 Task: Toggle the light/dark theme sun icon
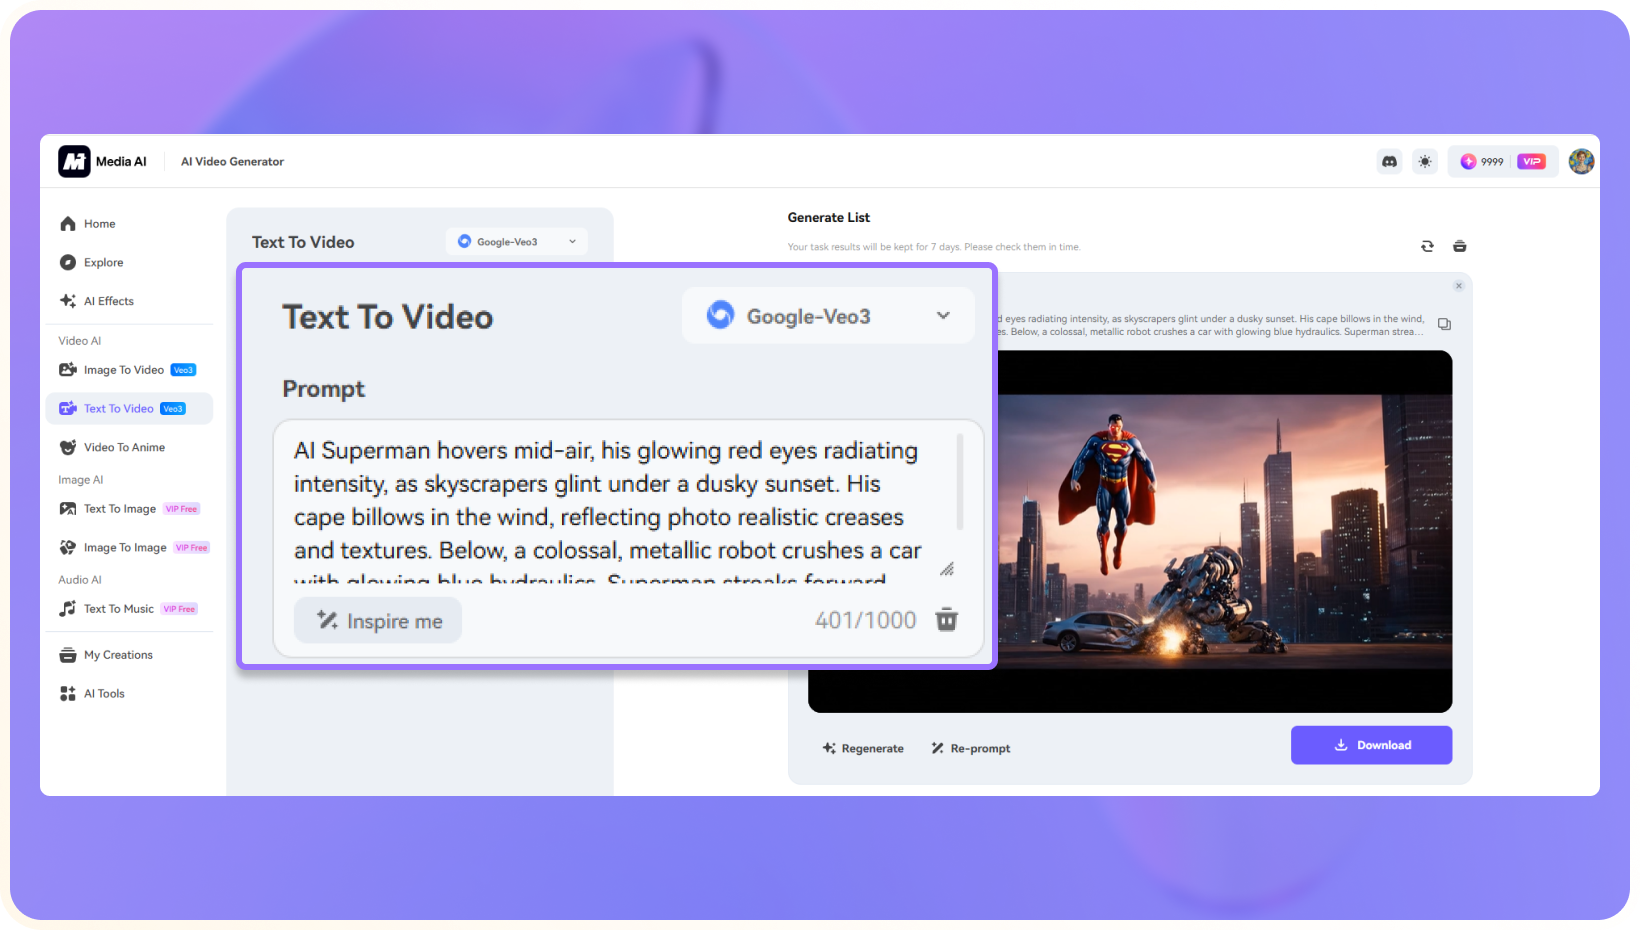click(x=1425, y=161)
